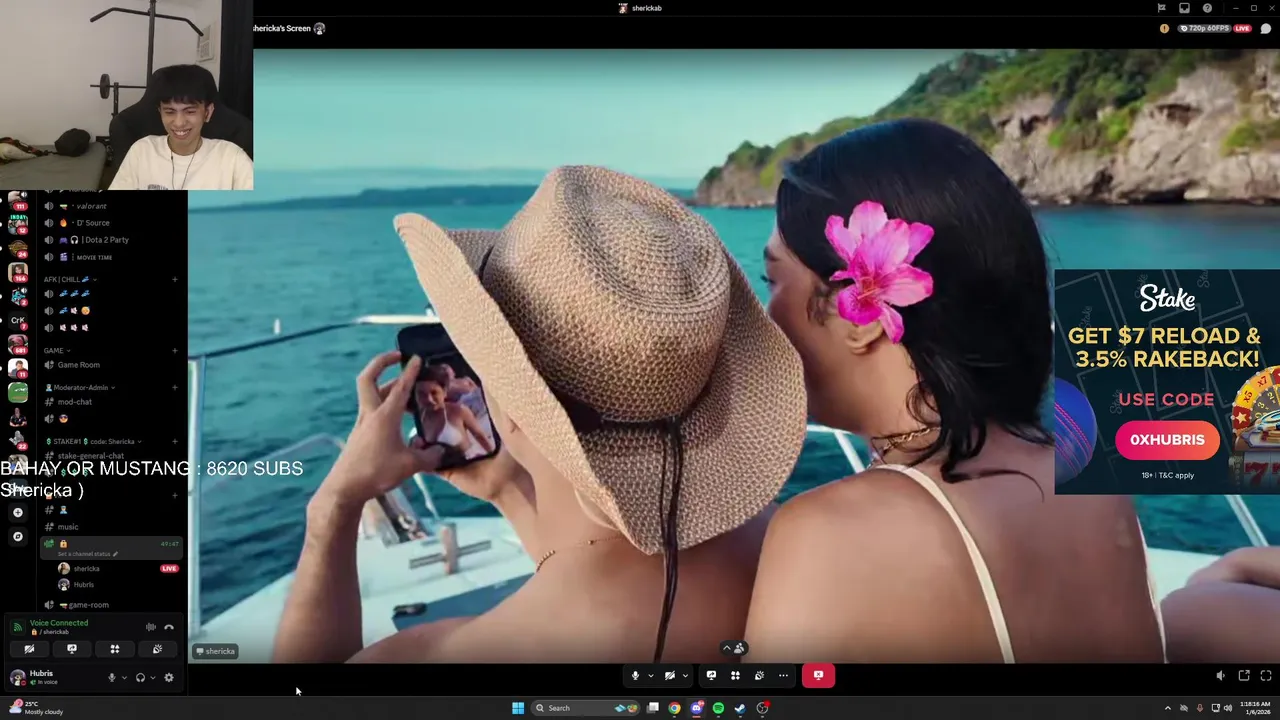Click the Stake ad OXHUBRIS code button
1280x720 pixels.
pos(1167,440)
